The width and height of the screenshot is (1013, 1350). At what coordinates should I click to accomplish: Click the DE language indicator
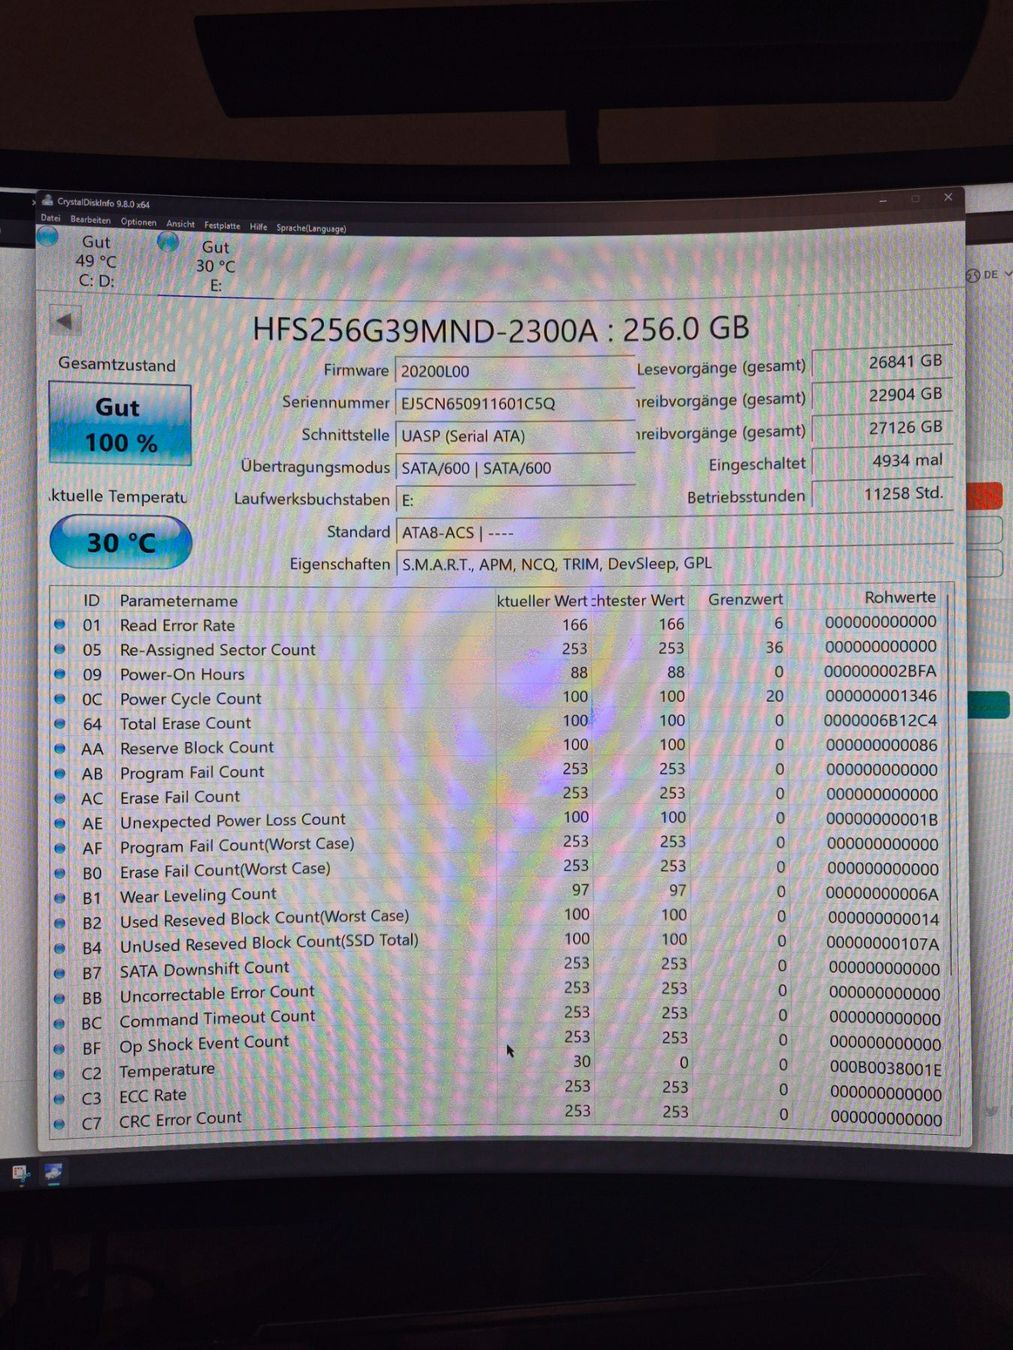[990, 274]
